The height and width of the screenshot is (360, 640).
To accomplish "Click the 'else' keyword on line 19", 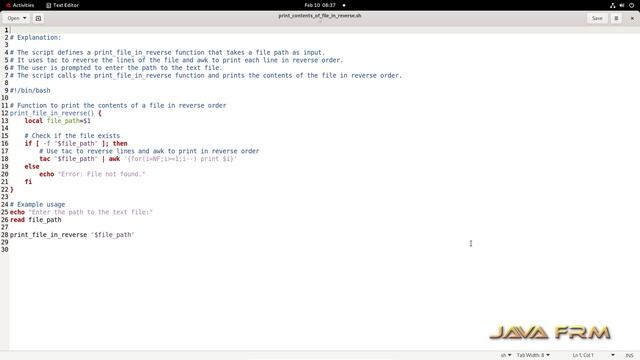I will coord(32,166).
